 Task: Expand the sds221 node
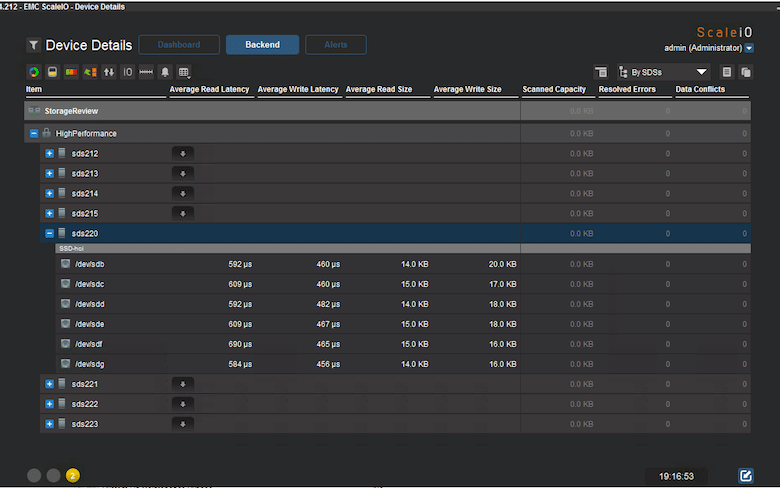click(49, 384)
